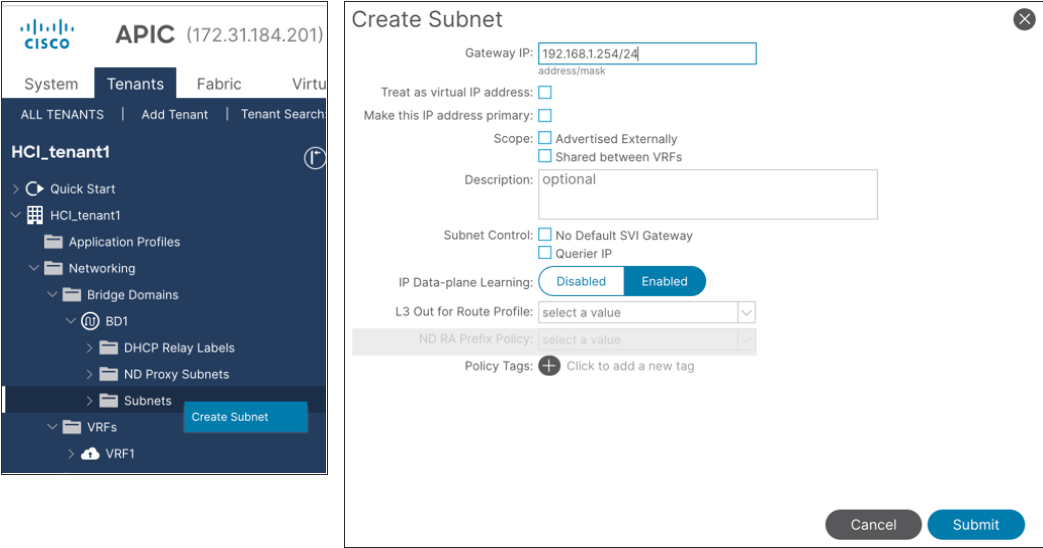Click the DHCP Relay Labels folder icon
The image size is (1043, 548).
coord(108,347)
